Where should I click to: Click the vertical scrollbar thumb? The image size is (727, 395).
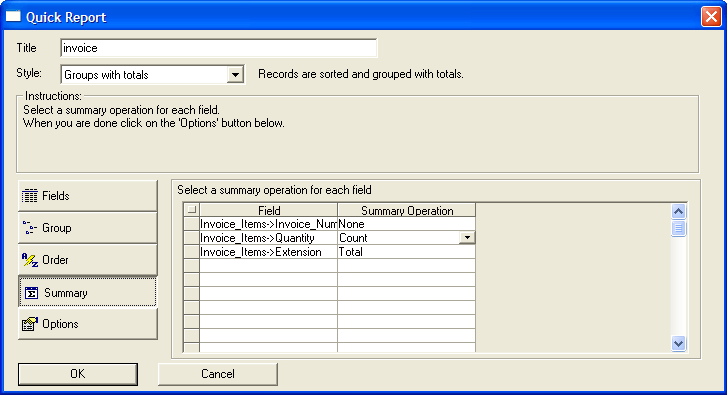678,228
